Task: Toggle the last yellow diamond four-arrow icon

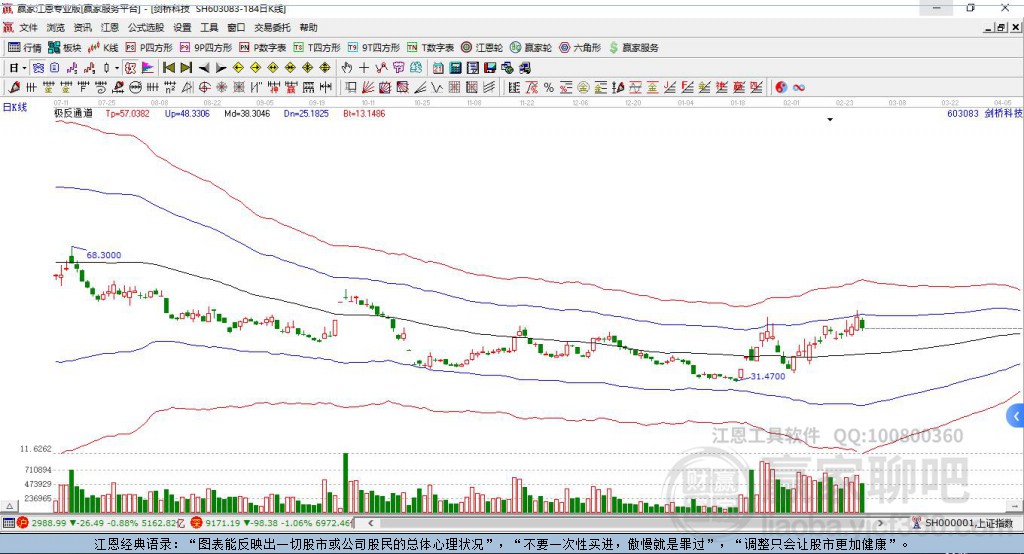Action: click(x=325, y=68)
